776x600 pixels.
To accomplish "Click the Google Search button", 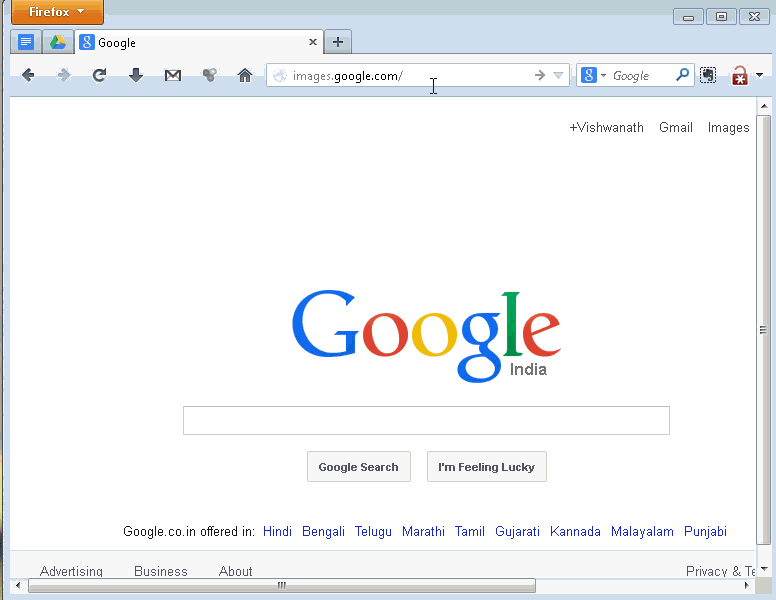I will (359, 466).
